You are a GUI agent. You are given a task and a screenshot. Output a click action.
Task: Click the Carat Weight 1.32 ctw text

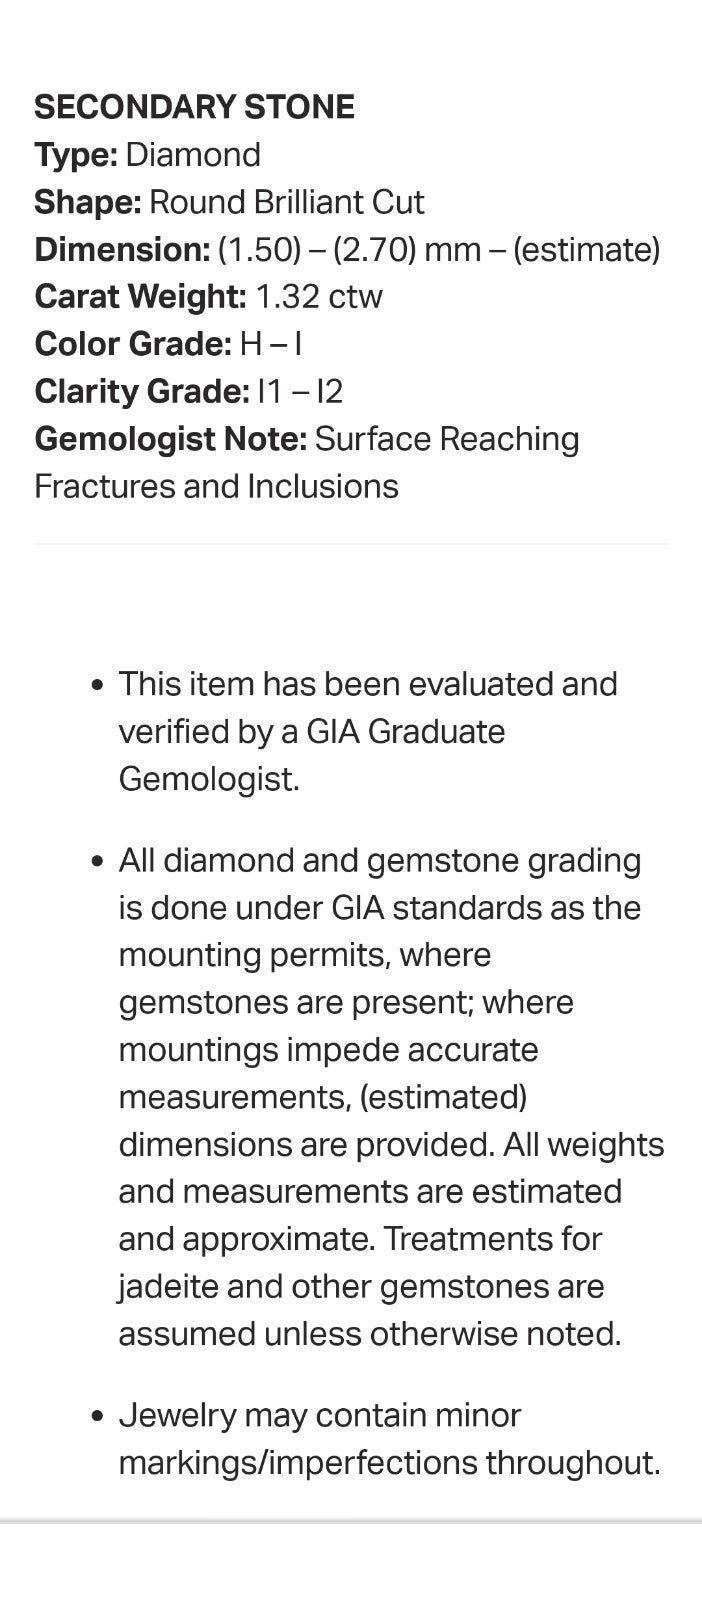(x=208, y=296)
